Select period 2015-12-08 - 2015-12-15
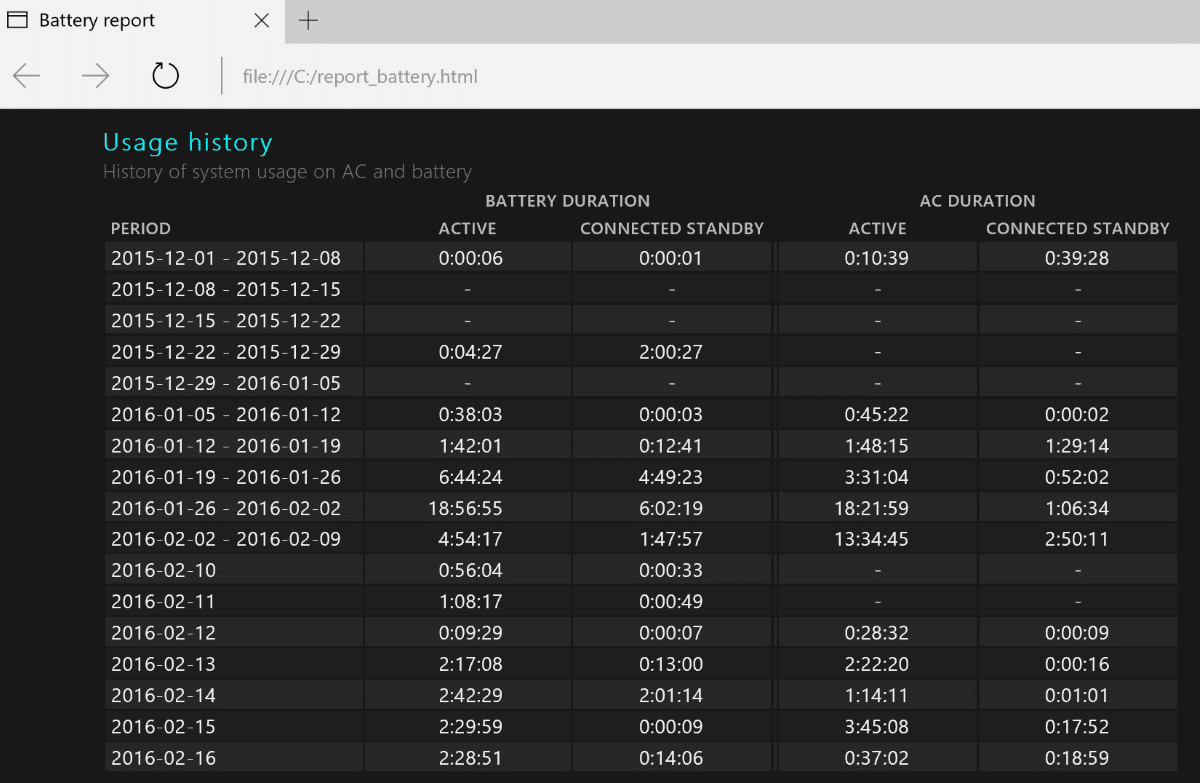Viewport: 1200px width, 783px height. pyautogui.click(x=226, y=290)
